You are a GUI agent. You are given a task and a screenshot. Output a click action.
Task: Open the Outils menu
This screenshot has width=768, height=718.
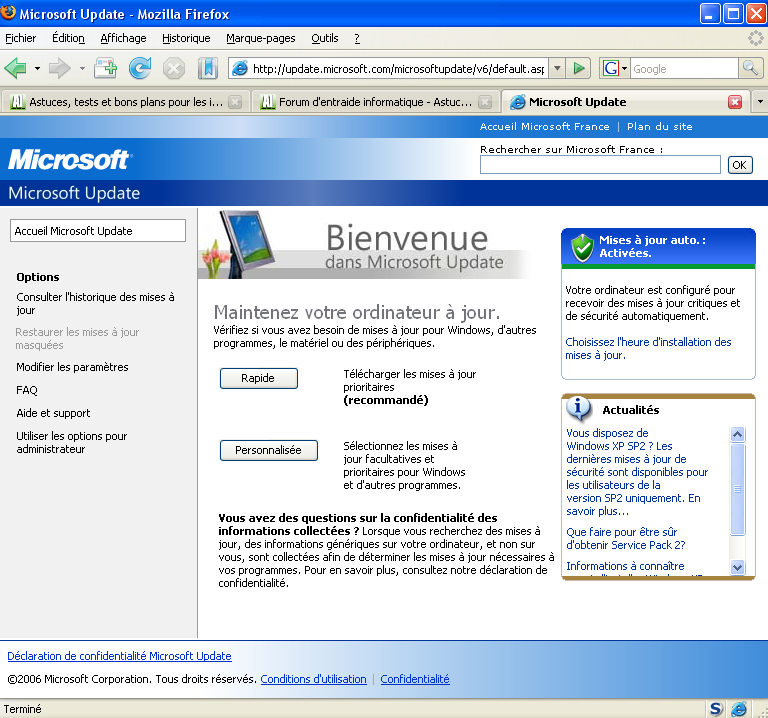[325, 38]
